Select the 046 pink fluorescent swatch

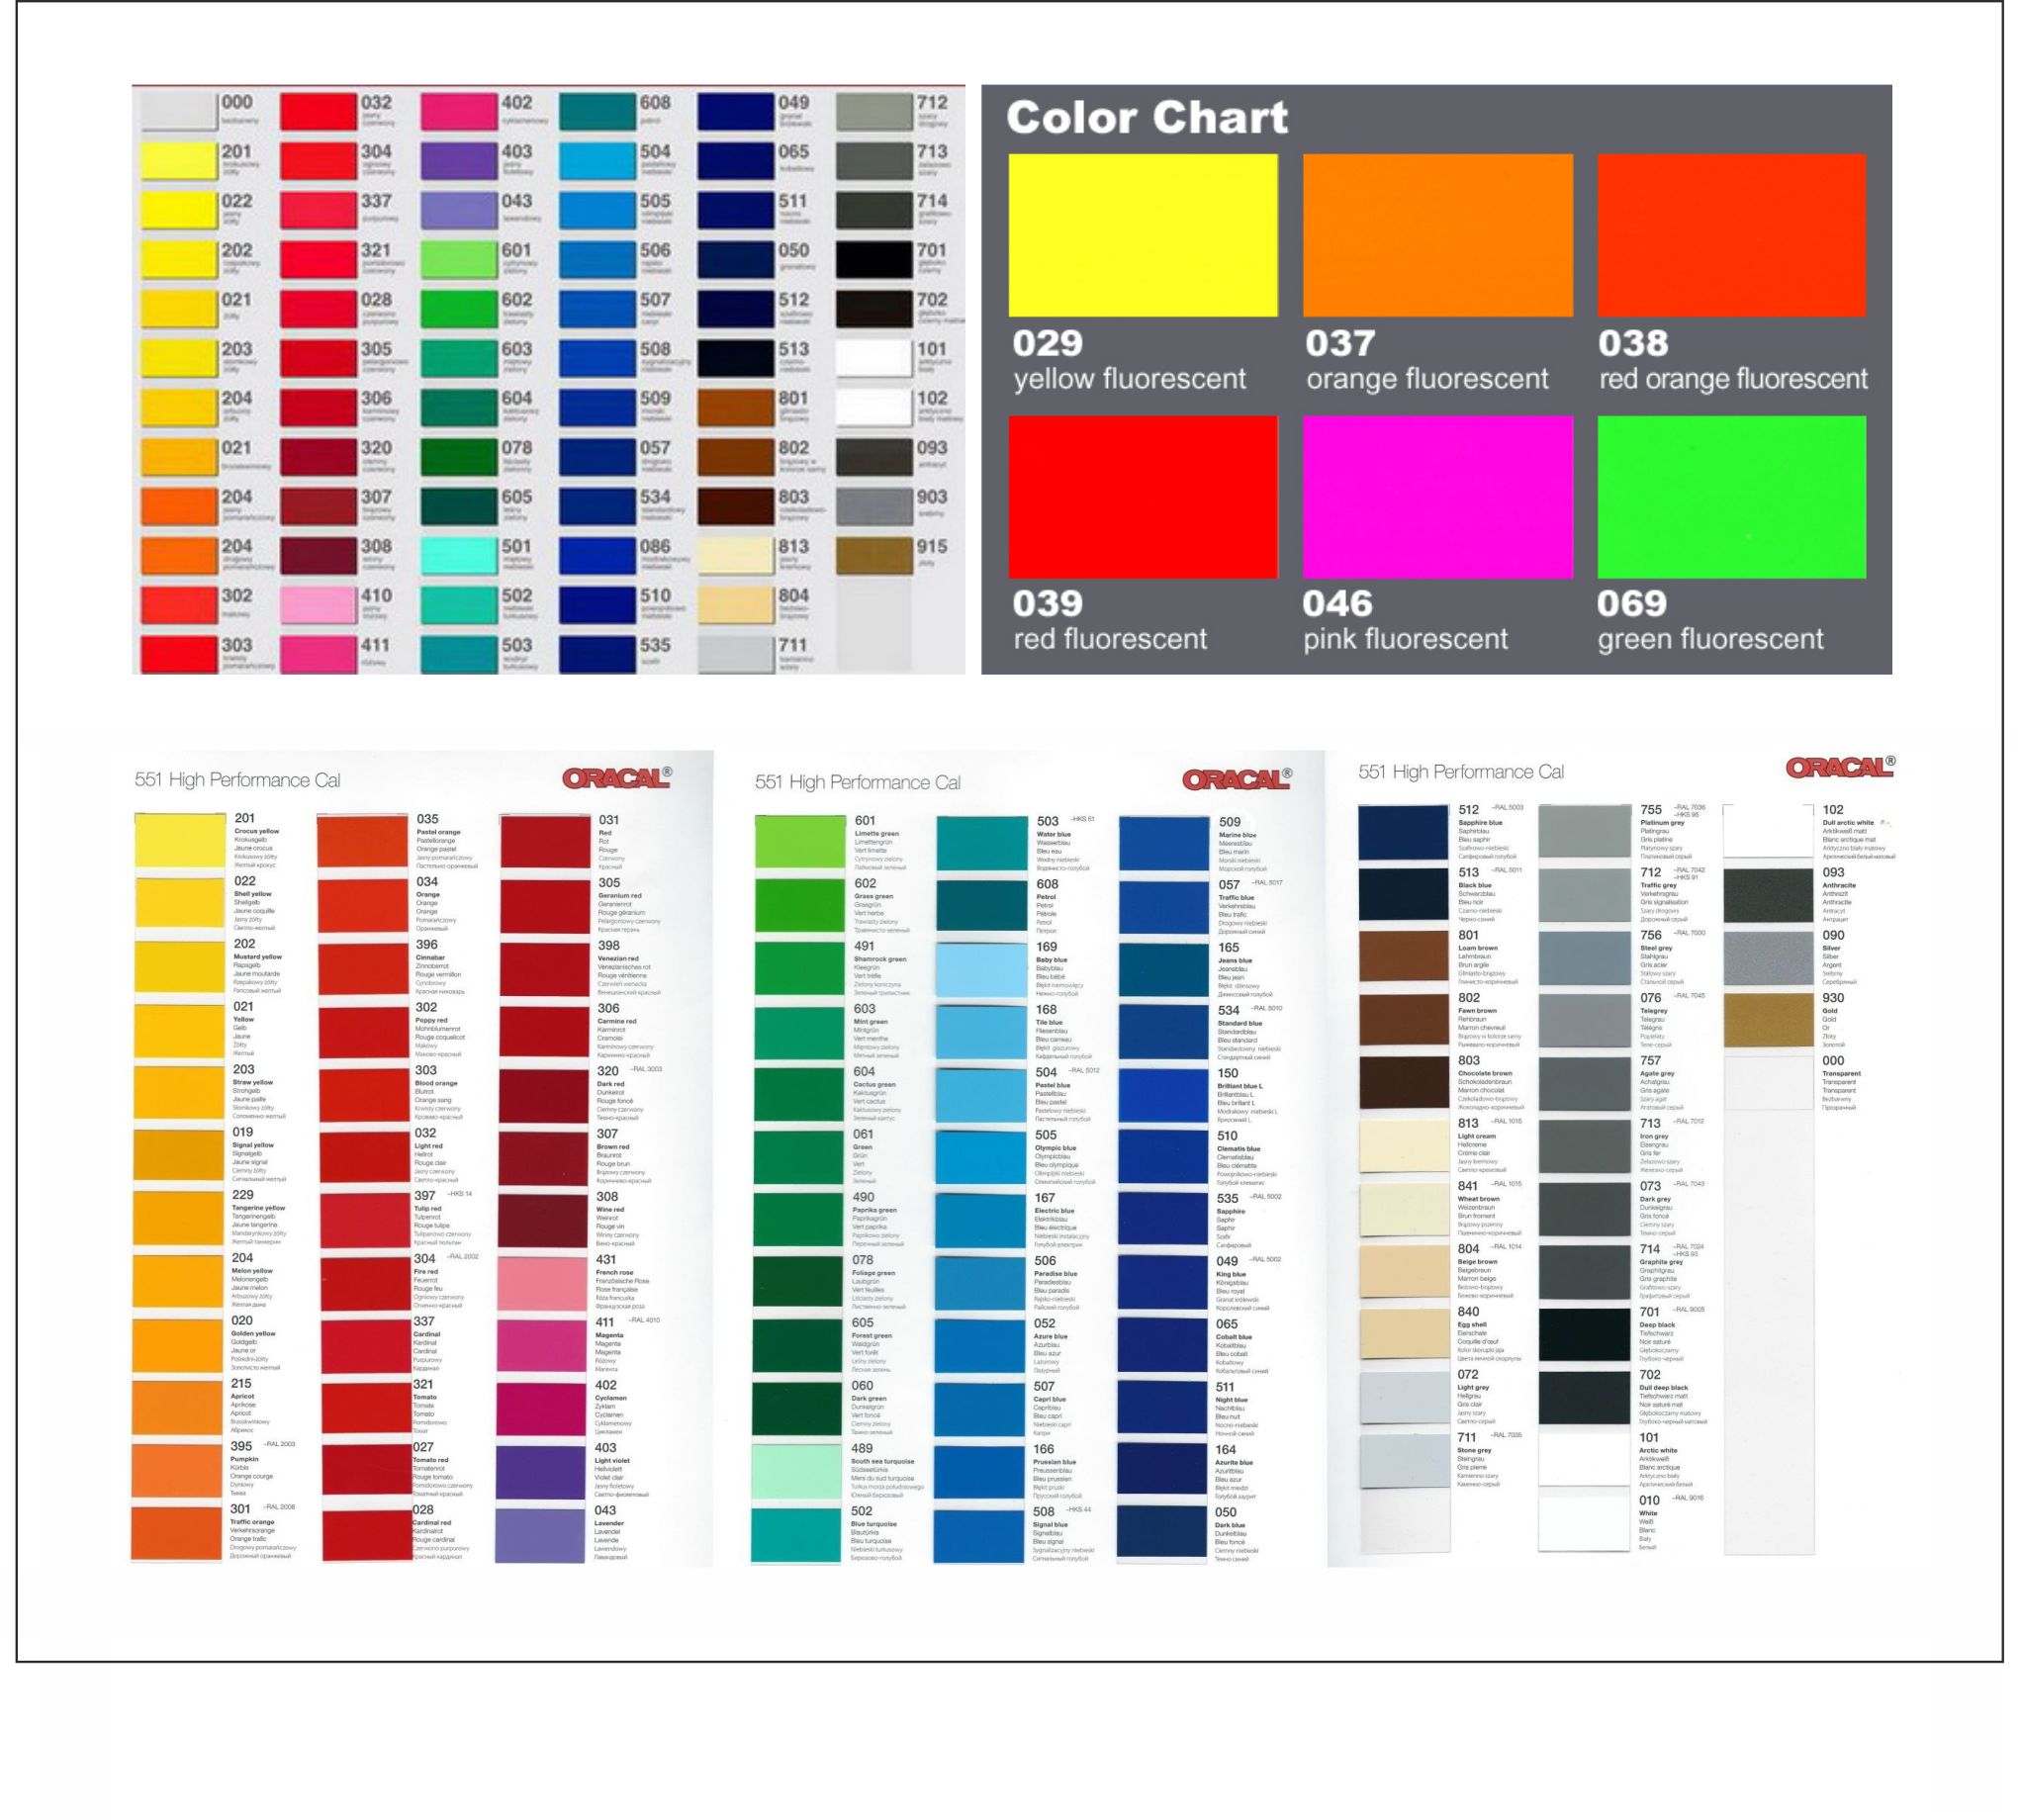1437,497
